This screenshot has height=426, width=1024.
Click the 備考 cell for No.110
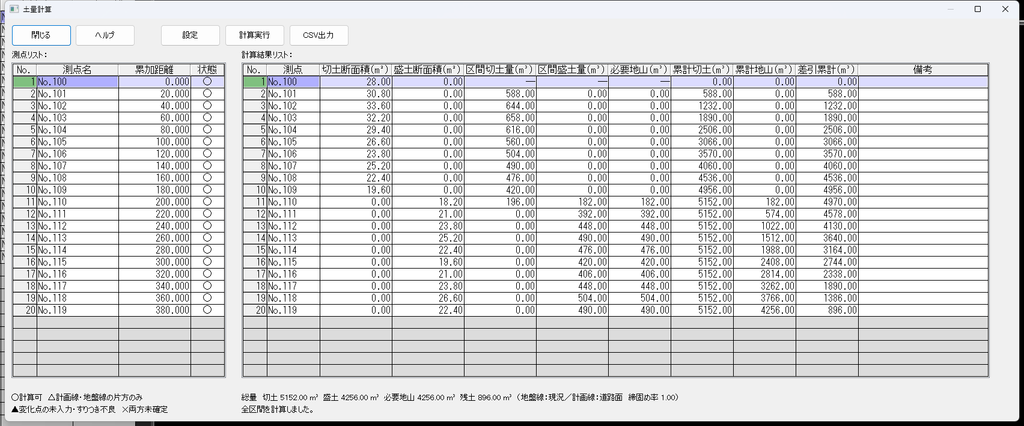tap(923, 203)
